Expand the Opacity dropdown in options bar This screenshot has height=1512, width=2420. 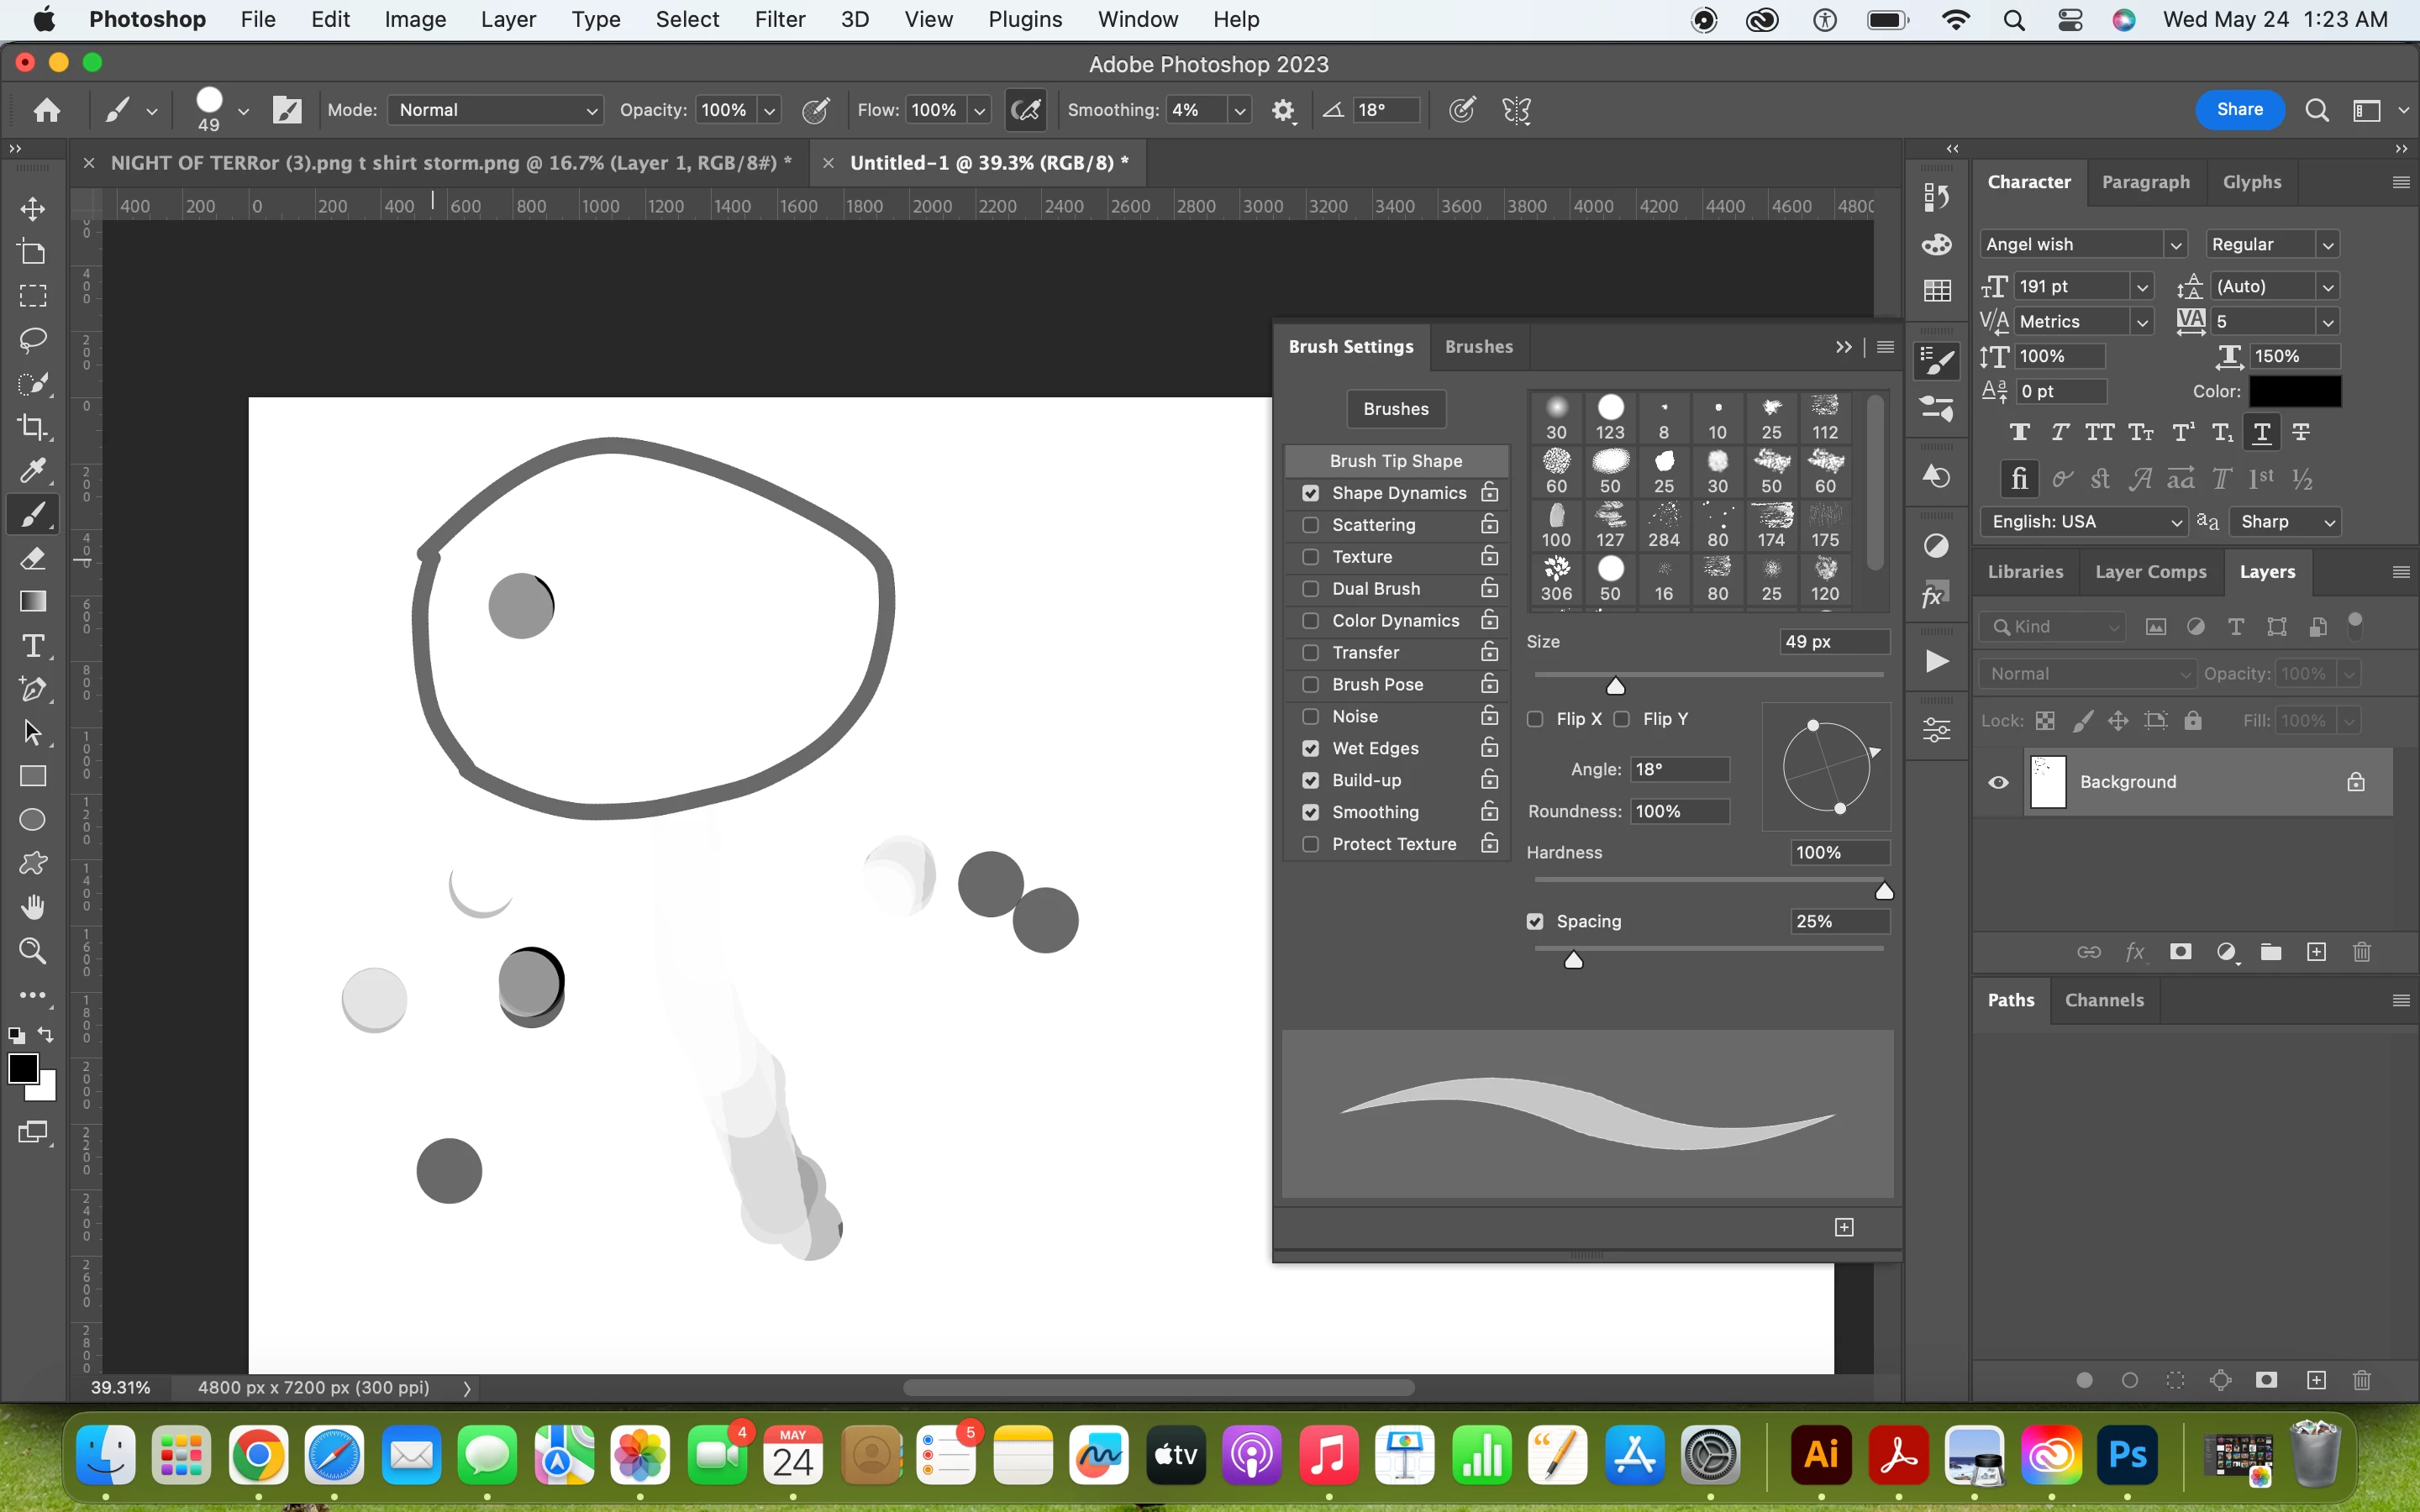click(769, 111)
